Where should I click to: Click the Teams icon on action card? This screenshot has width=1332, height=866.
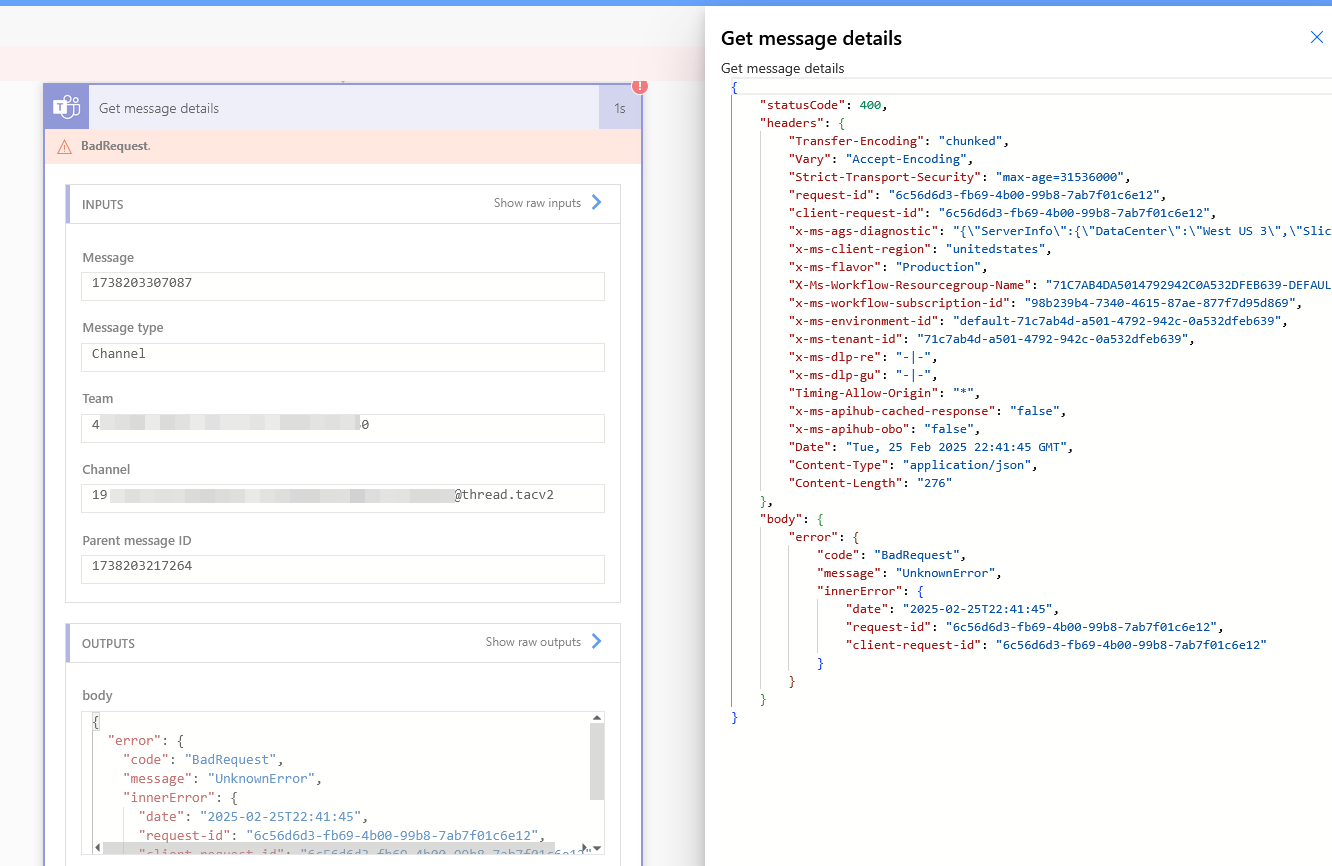click(67, 107)
